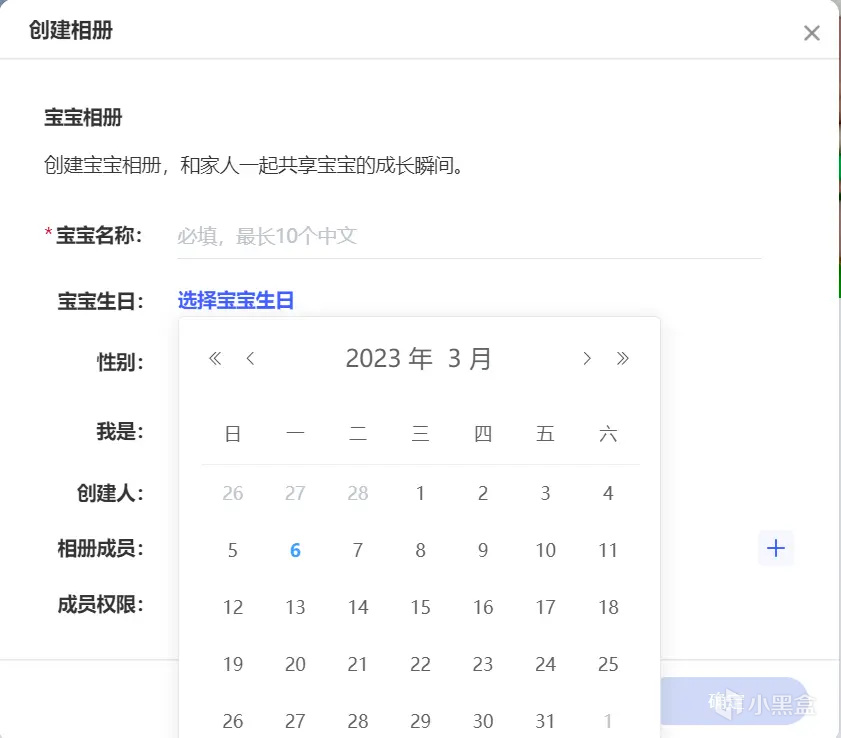Image resolution: width=841 pixels, height=738 pixels.
Task: Select March 9 in the calendar
Action: [483, 550]
